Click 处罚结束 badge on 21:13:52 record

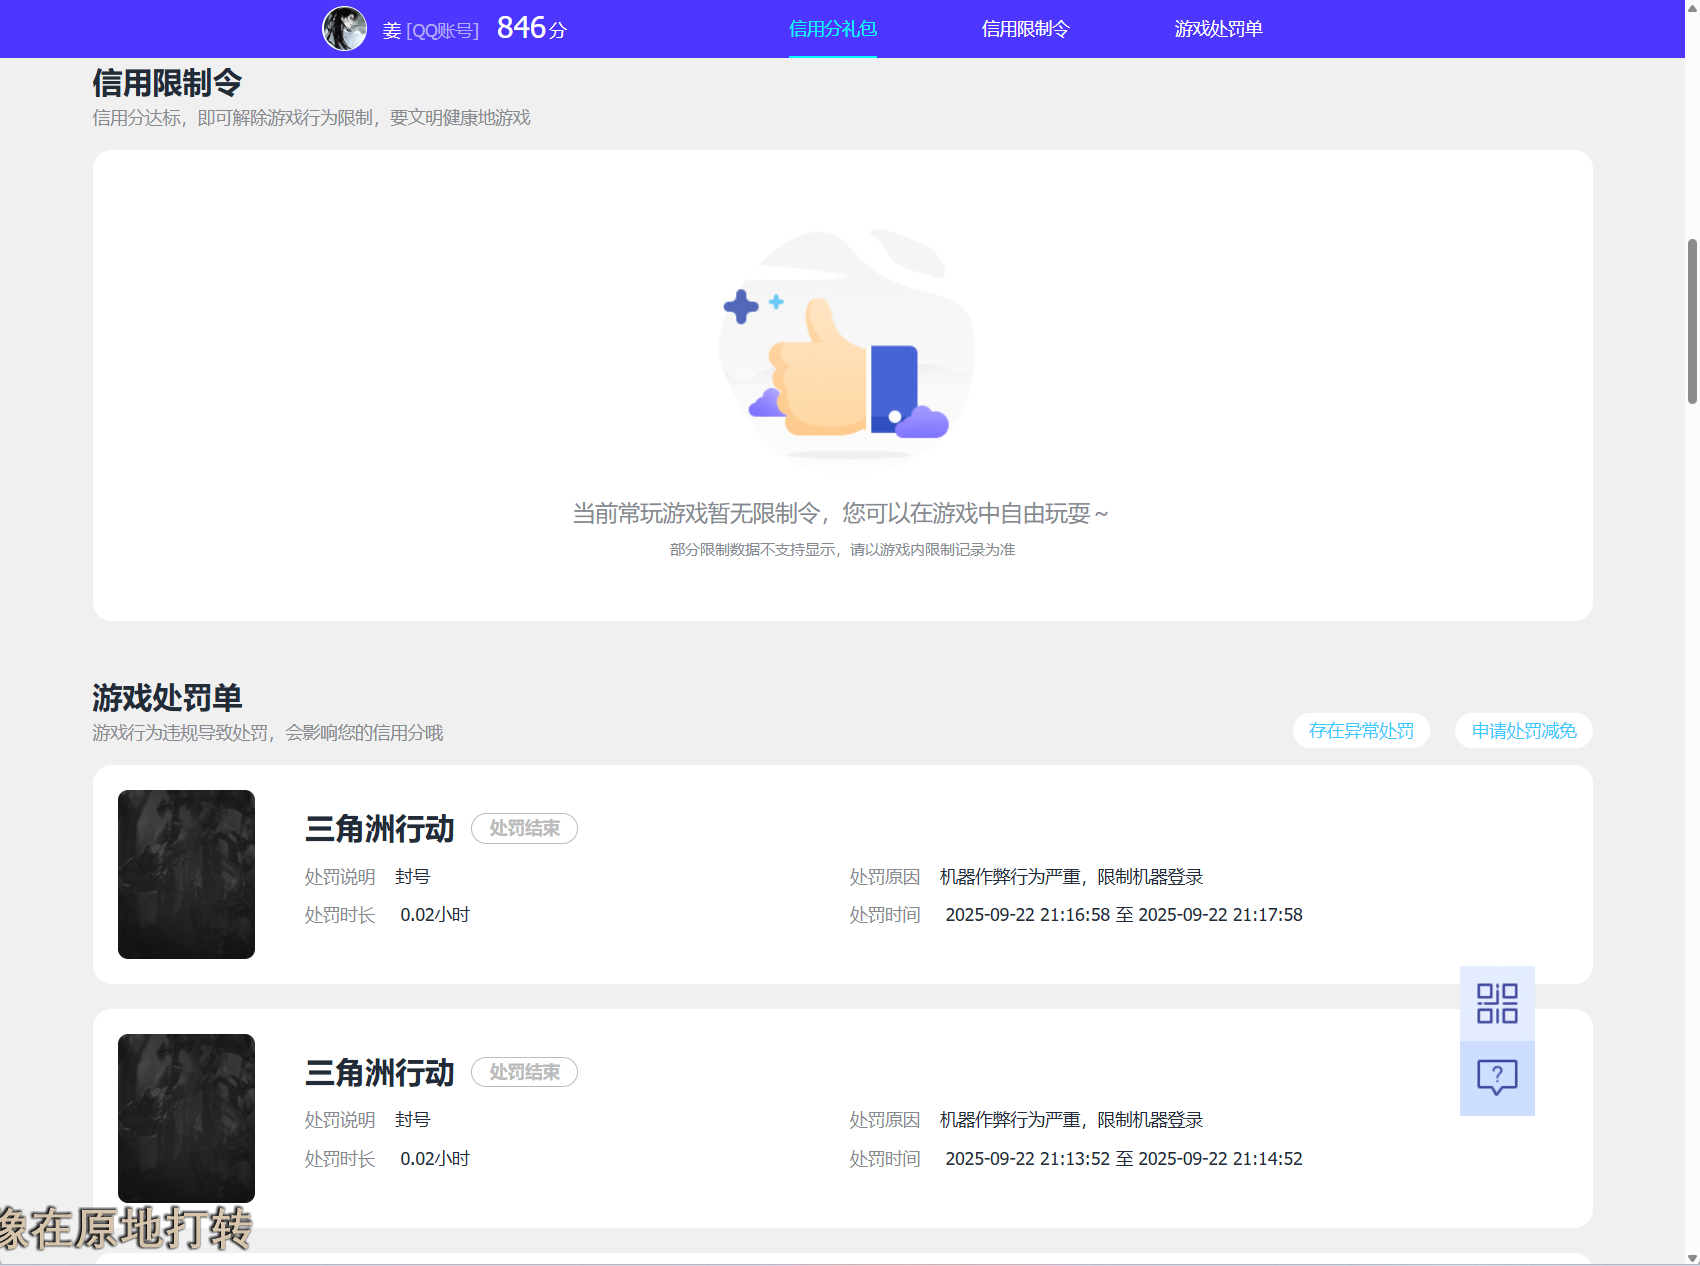(x=524, y=1072)
